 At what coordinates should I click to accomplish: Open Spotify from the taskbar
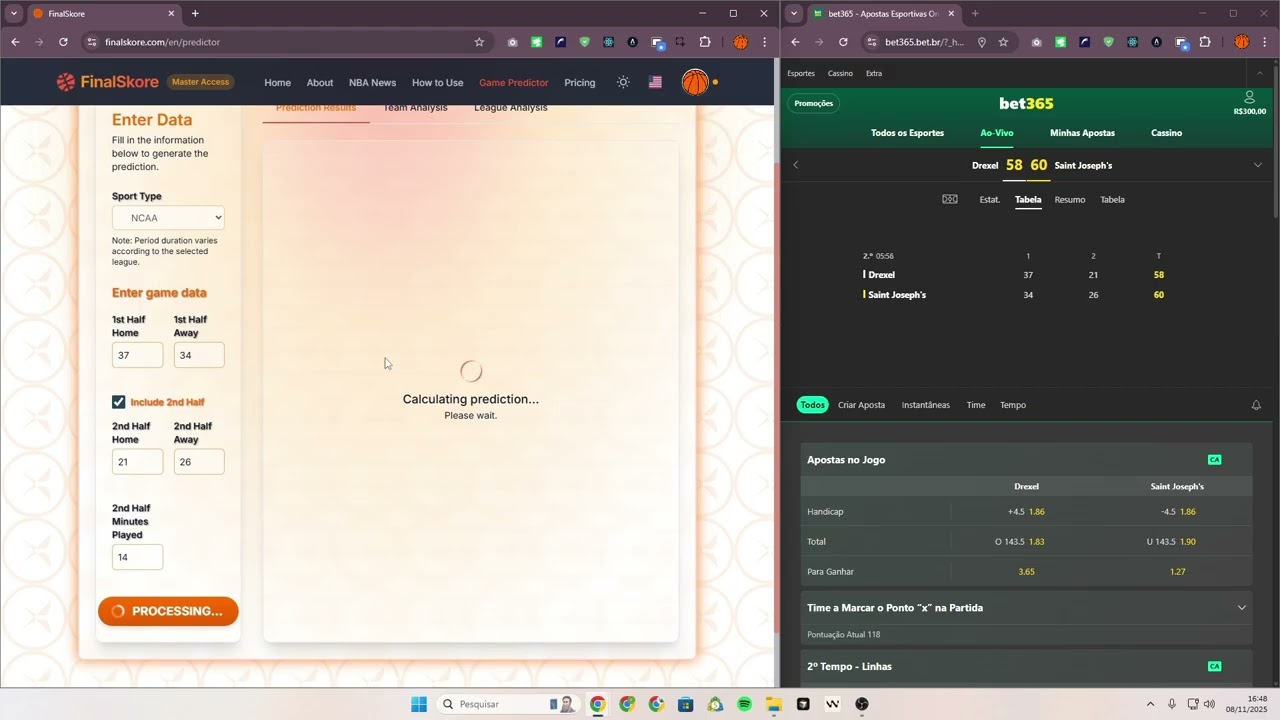click(x=744, y=704)
